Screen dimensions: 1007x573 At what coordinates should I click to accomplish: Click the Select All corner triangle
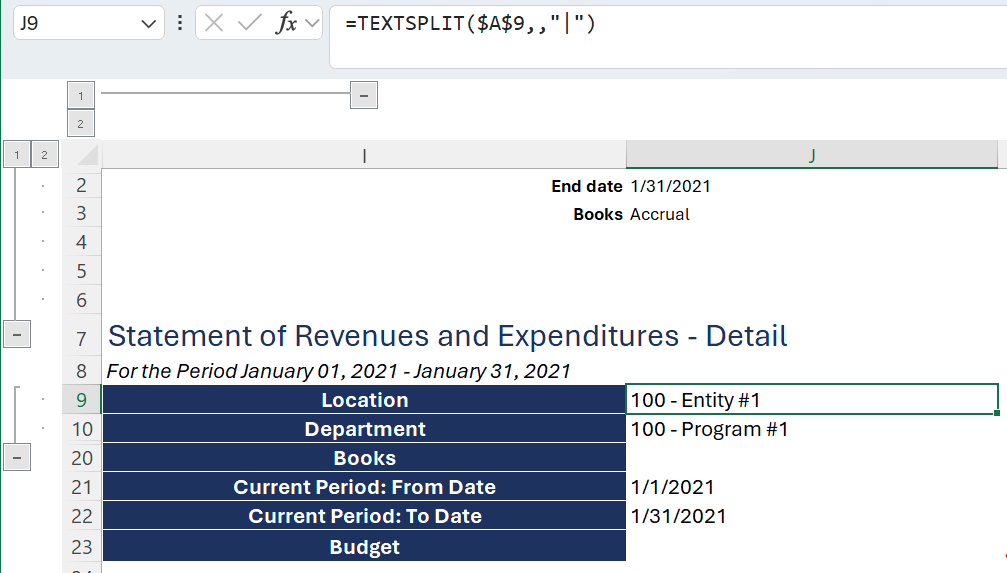pos(88,155)
